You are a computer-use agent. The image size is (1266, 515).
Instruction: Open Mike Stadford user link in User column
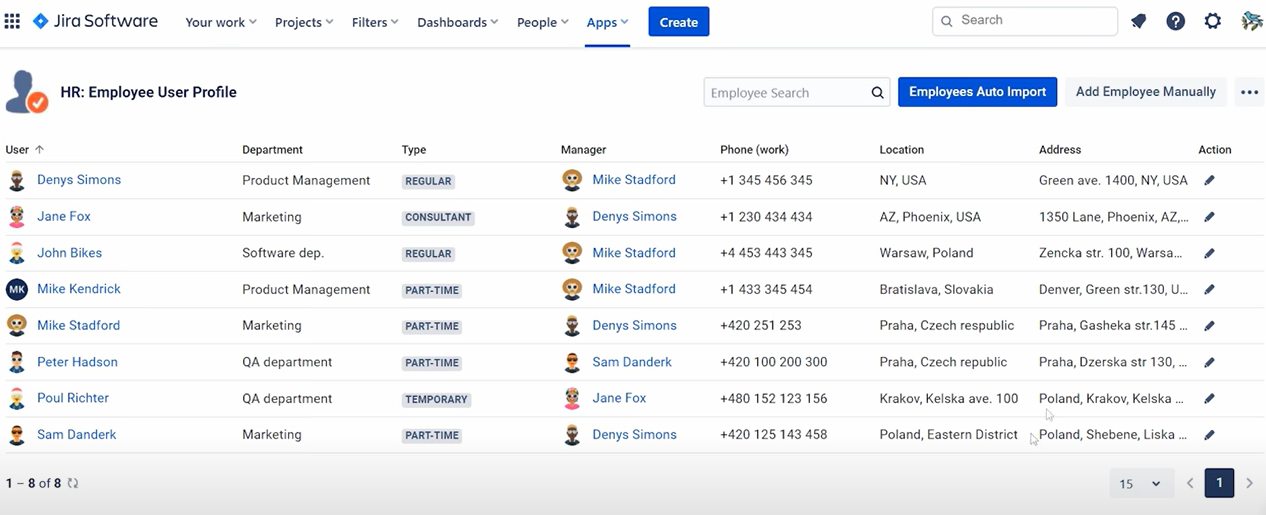point(78,325)
